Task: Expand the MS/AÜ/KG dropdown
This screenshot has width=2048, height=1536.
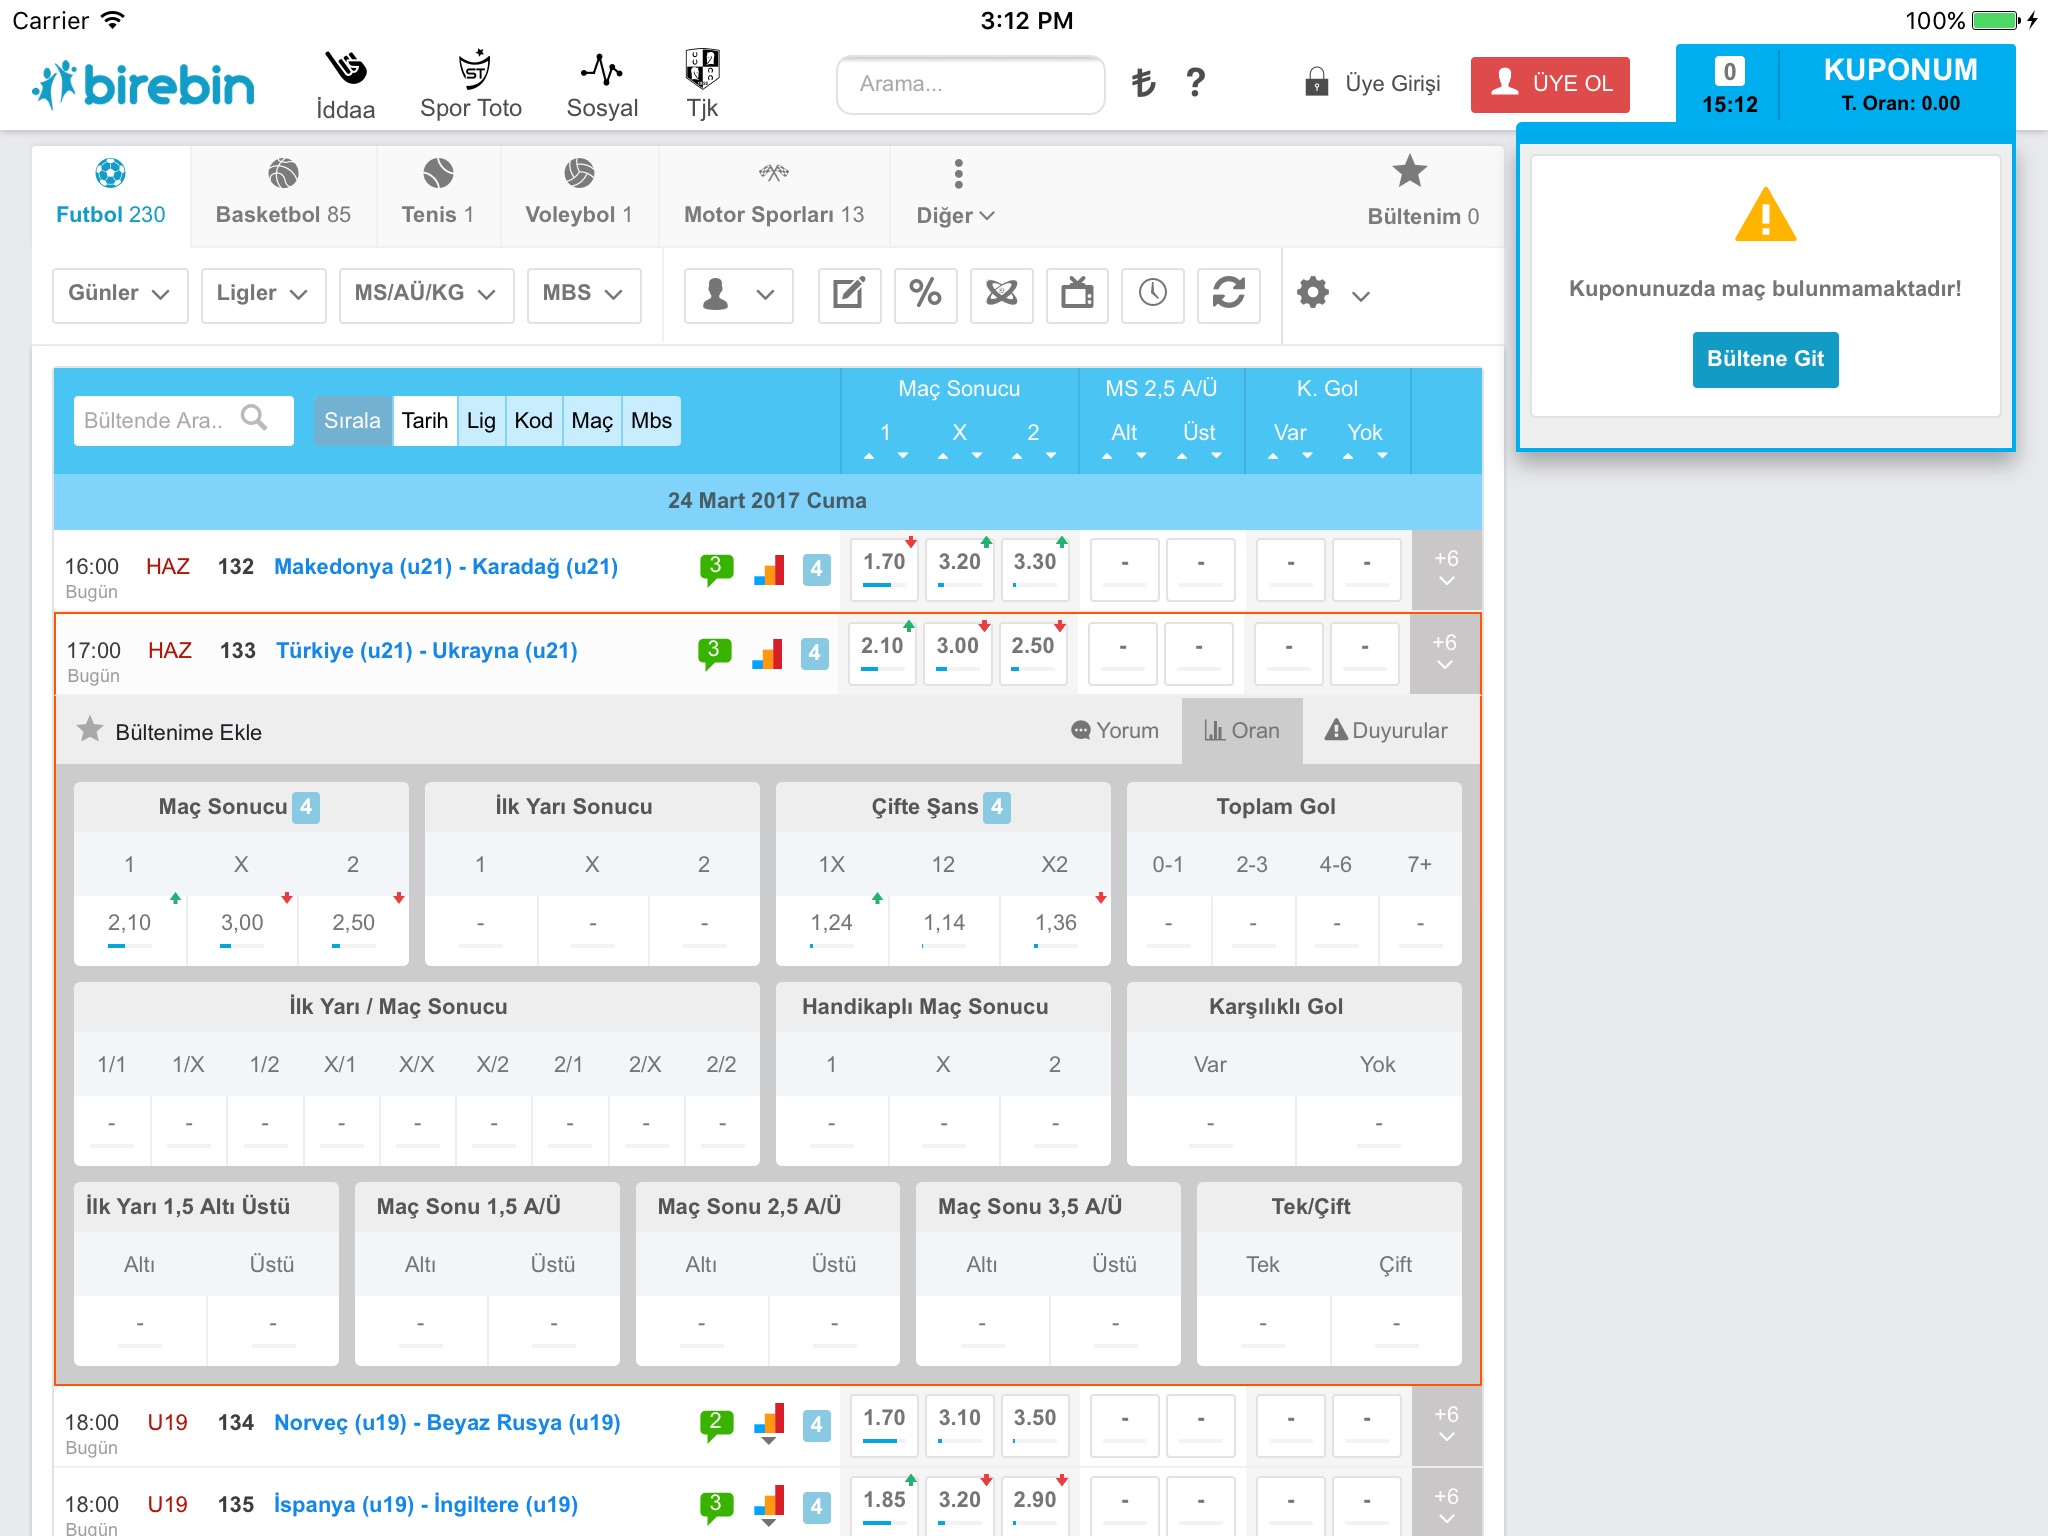Action: [425, 294]
